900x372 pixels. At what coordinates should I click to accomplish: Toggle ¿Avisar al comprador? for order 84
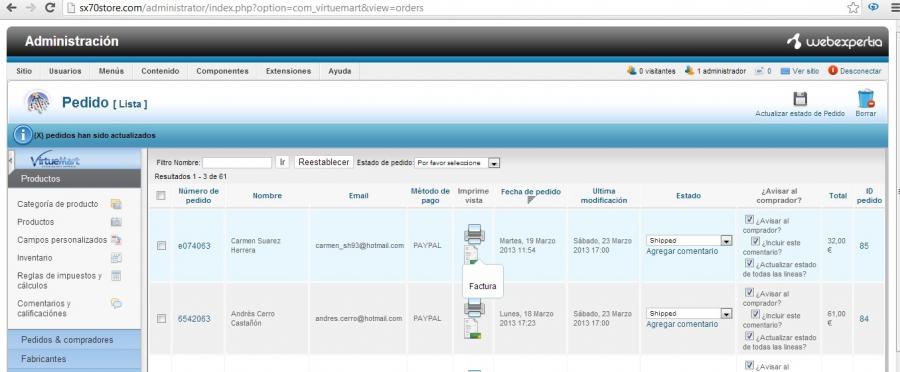(749, 292)
